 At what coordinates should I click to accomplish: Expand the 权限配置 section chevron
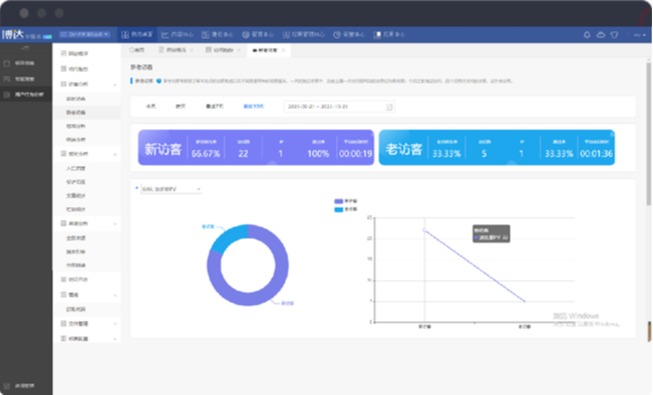[x=115, y=339]
